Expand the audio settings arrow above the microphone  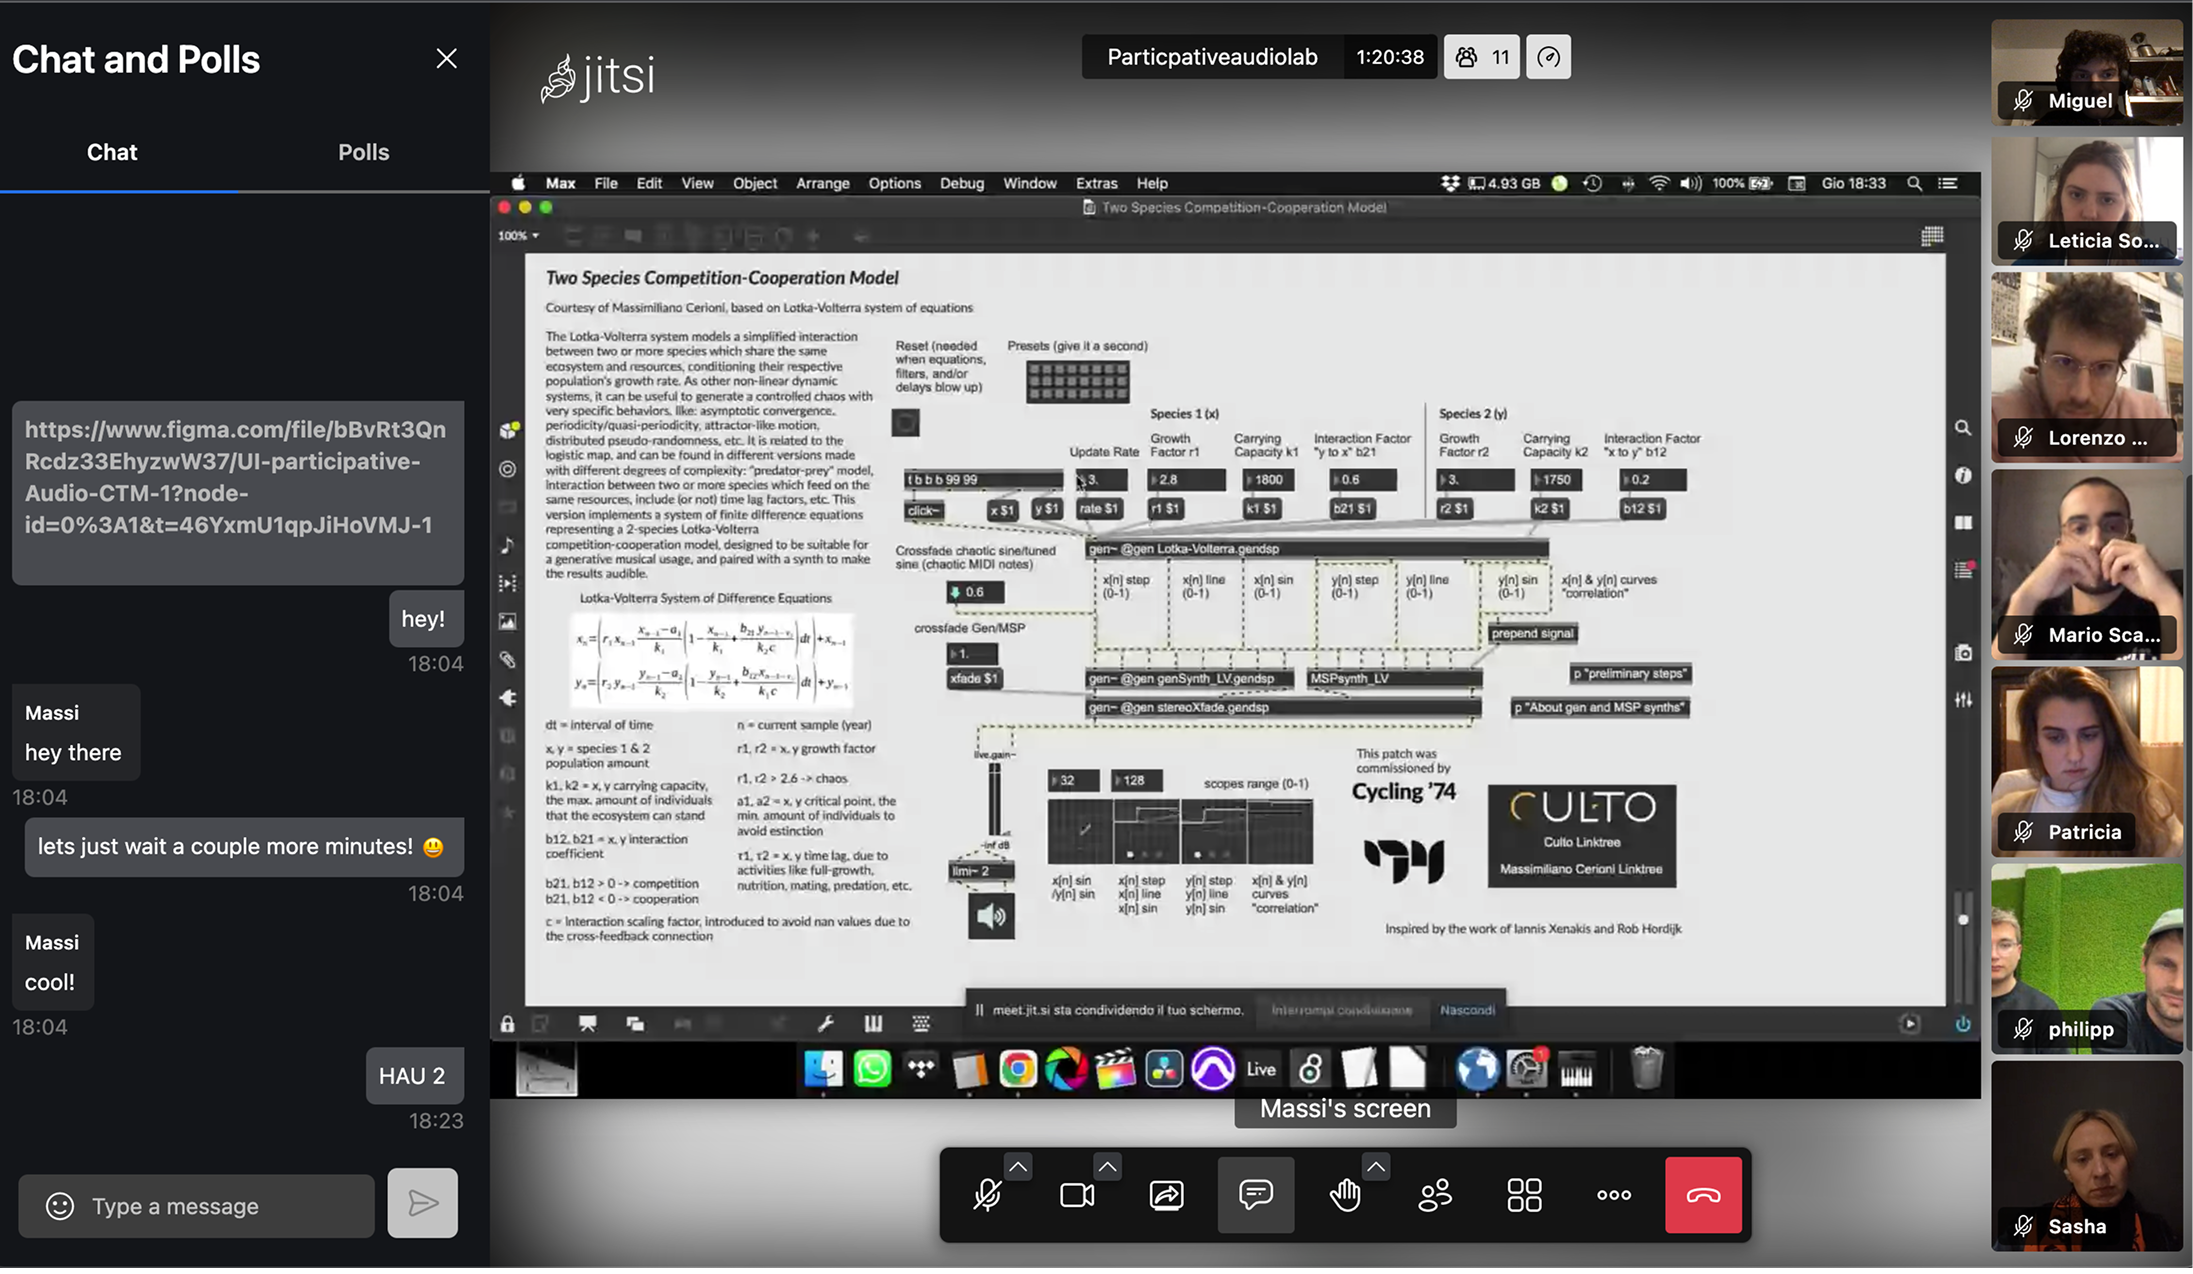tap(1018, 1166)
